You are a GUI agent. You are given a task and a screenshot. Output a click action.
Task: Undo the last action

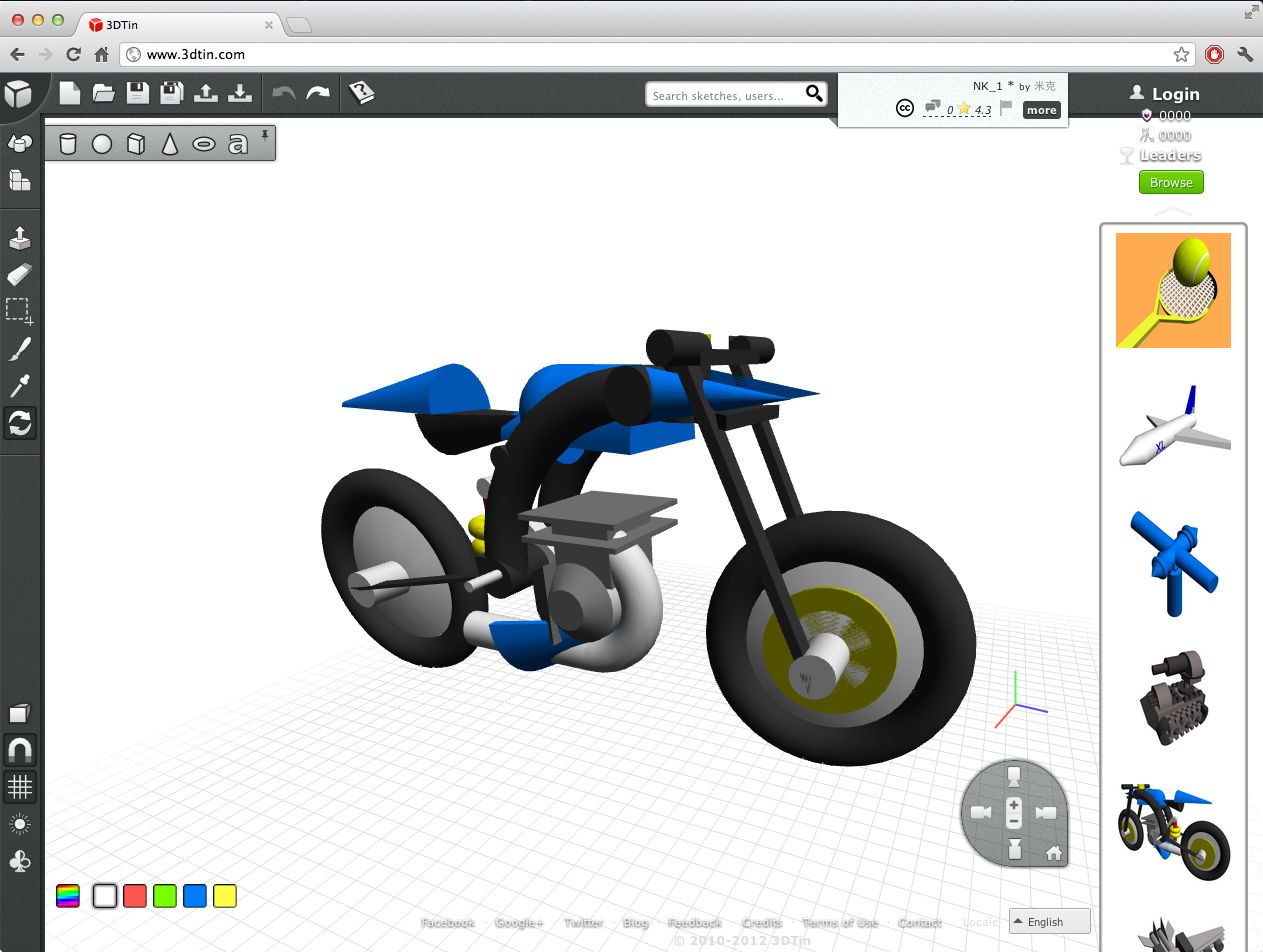click(x=284, y=93)
